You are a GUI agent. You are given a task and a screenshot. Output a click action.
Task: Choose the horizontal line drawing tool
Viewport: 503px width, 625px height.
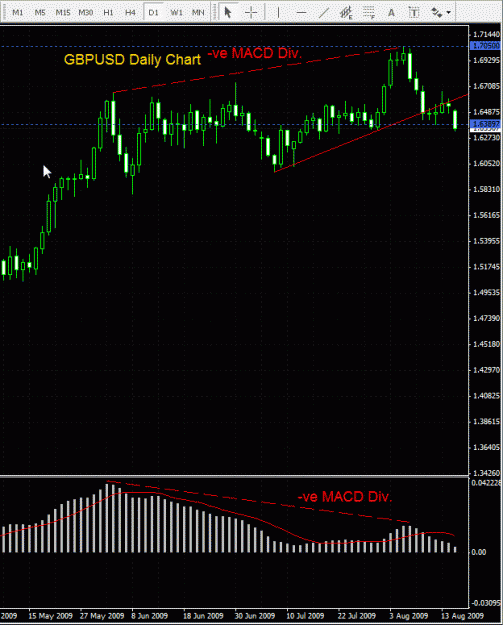pos(302,13)
